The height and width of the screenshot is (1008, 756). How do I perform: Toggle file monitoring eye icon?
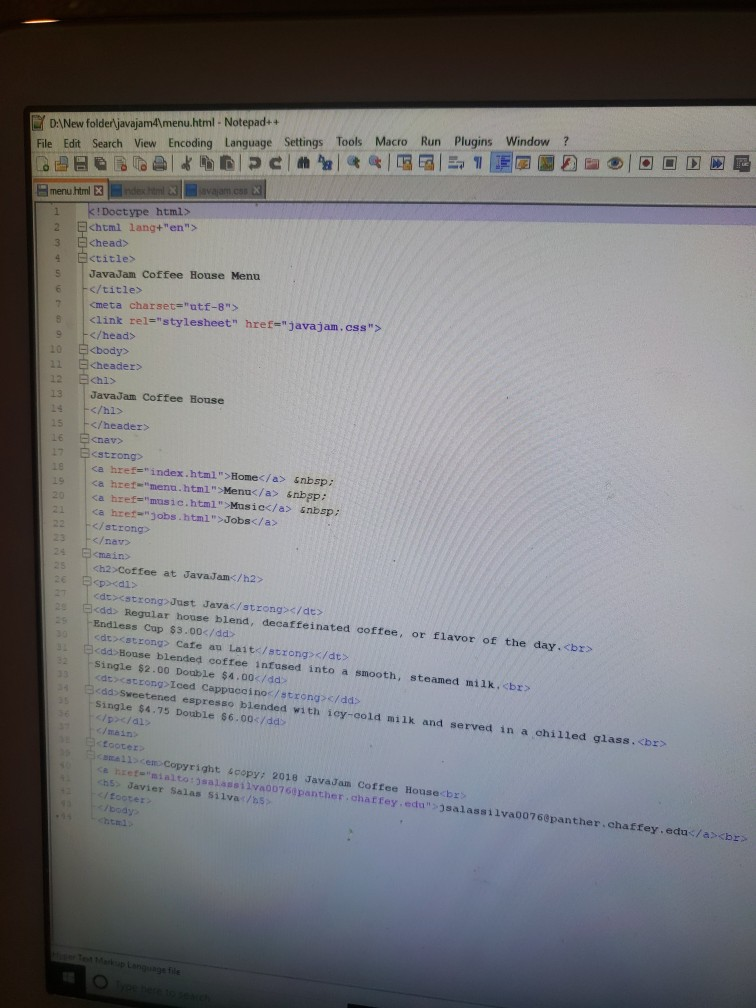click(615, 163)
